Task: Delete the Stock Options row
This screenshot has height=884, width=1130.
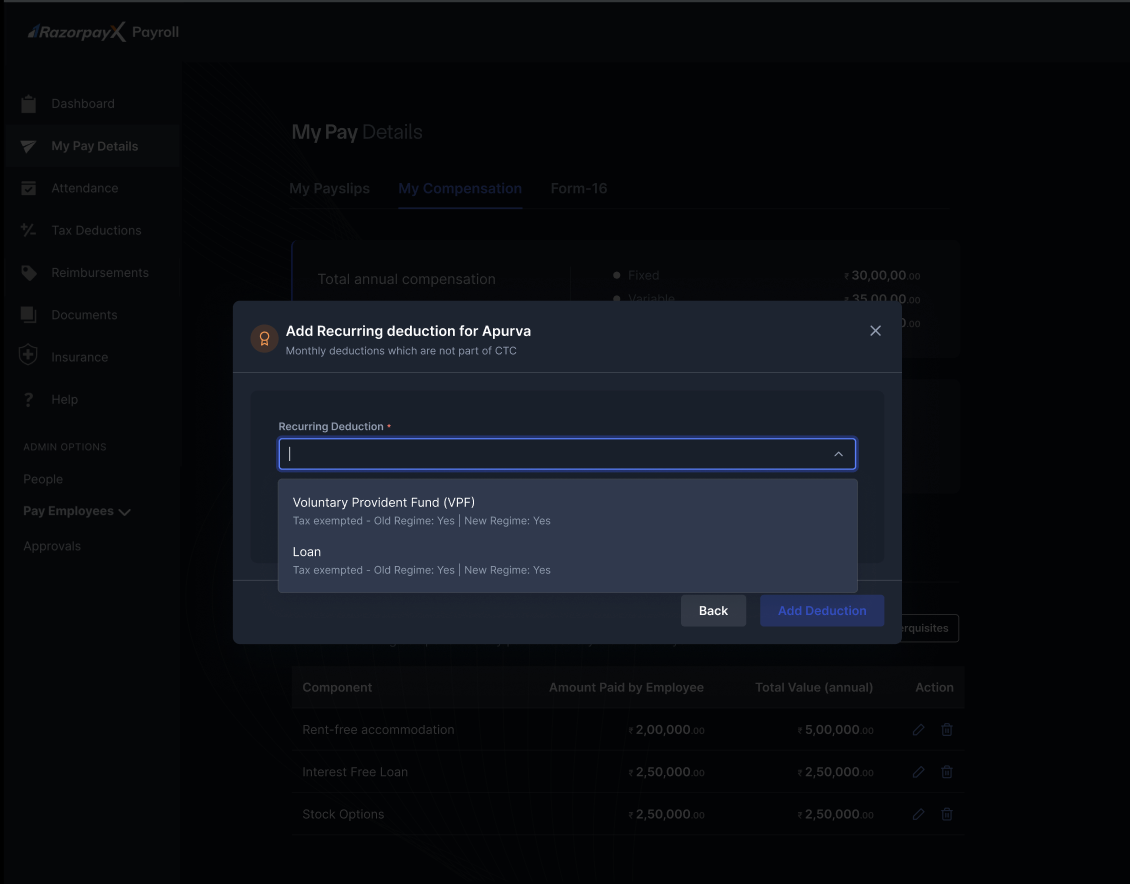Action: pyautogui.click(x=947, y=814)
